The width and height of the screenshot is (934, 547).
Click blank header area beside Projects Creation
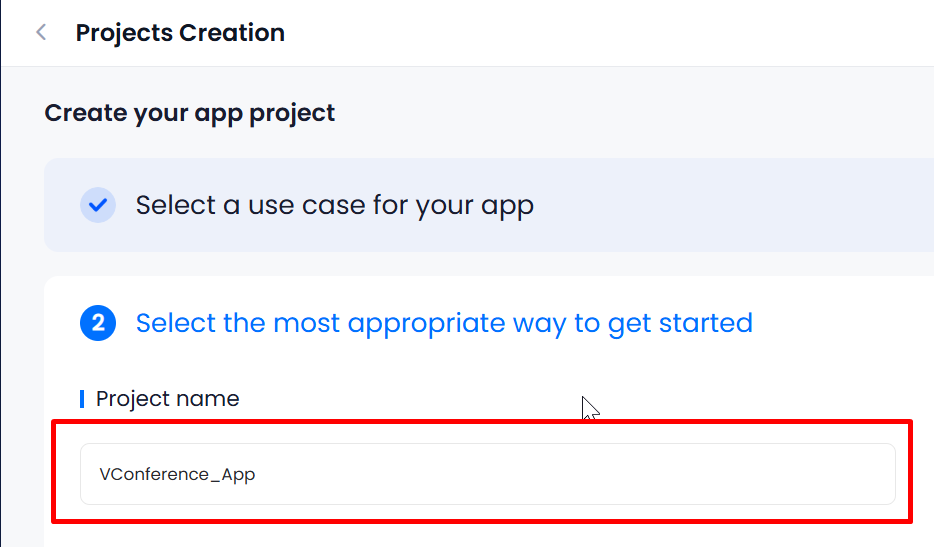click(608, 33)
